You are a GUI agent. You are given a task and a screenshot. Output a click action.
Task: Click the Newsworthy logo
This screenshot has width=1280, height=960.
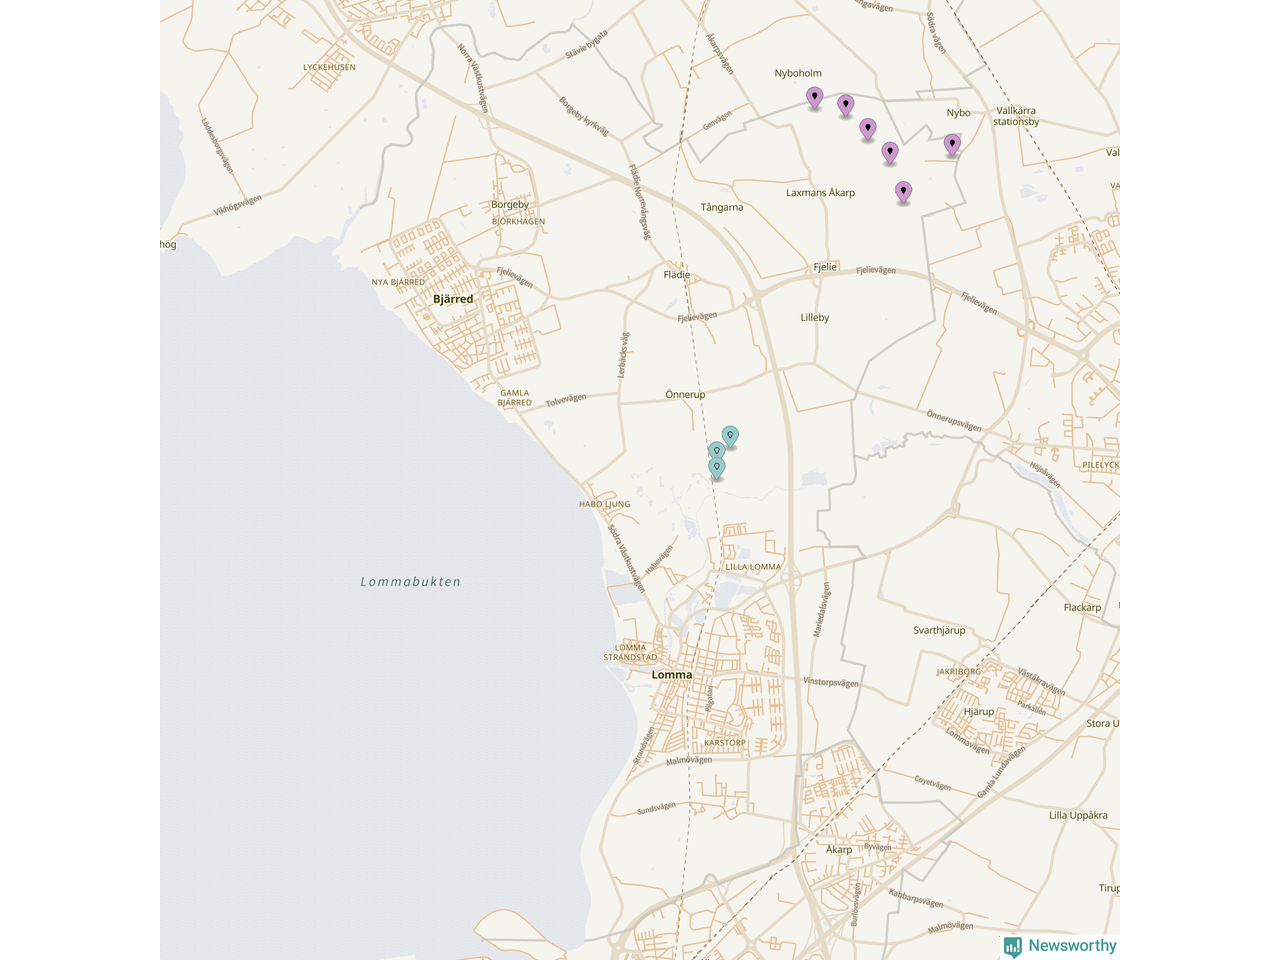coord(1060,946)
